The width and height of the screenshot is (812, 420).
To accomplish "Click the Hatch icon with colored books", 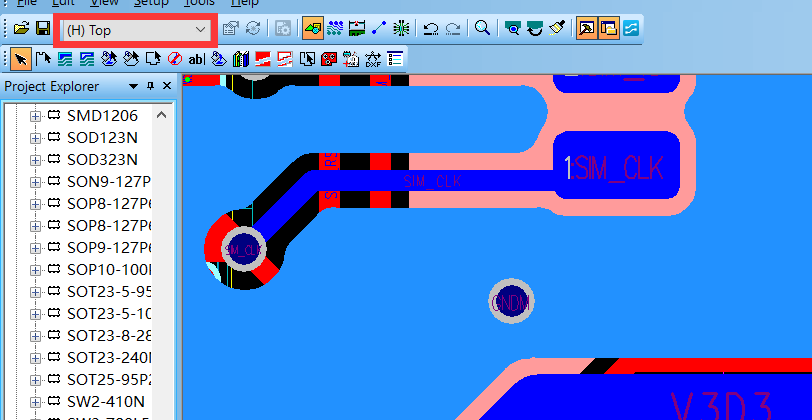I will (x=241, y=59).
